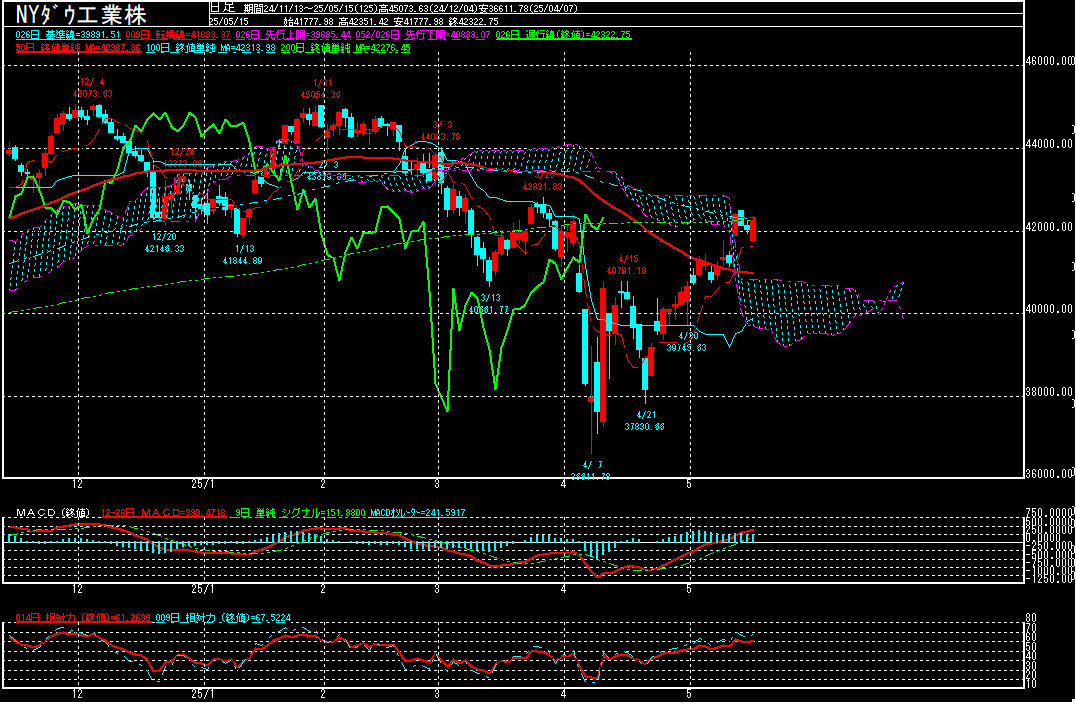Click the 026日 先行上限 legend label

294,35
